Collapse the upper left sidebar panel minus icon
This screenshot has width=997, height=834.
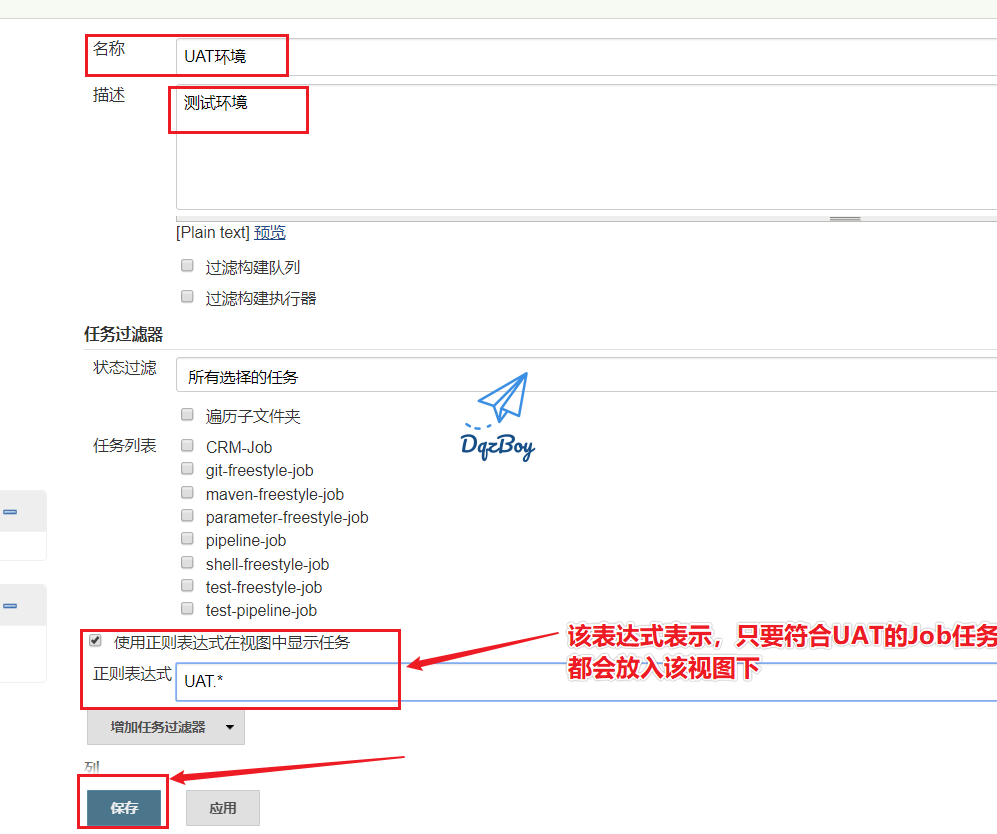pyautogui.click(x=10, y=511)
